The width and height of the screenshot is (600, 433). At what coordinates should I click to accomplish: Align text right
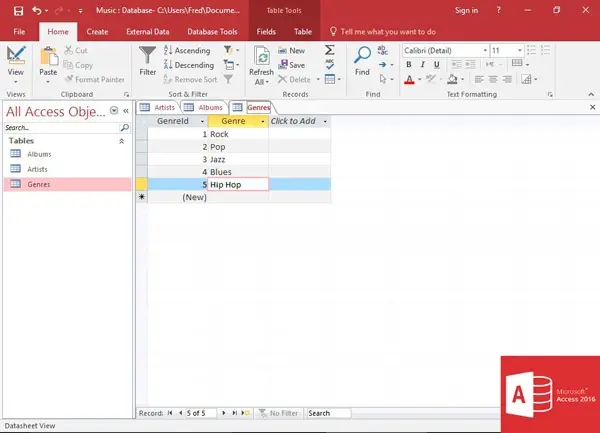(x=507, y=79)
